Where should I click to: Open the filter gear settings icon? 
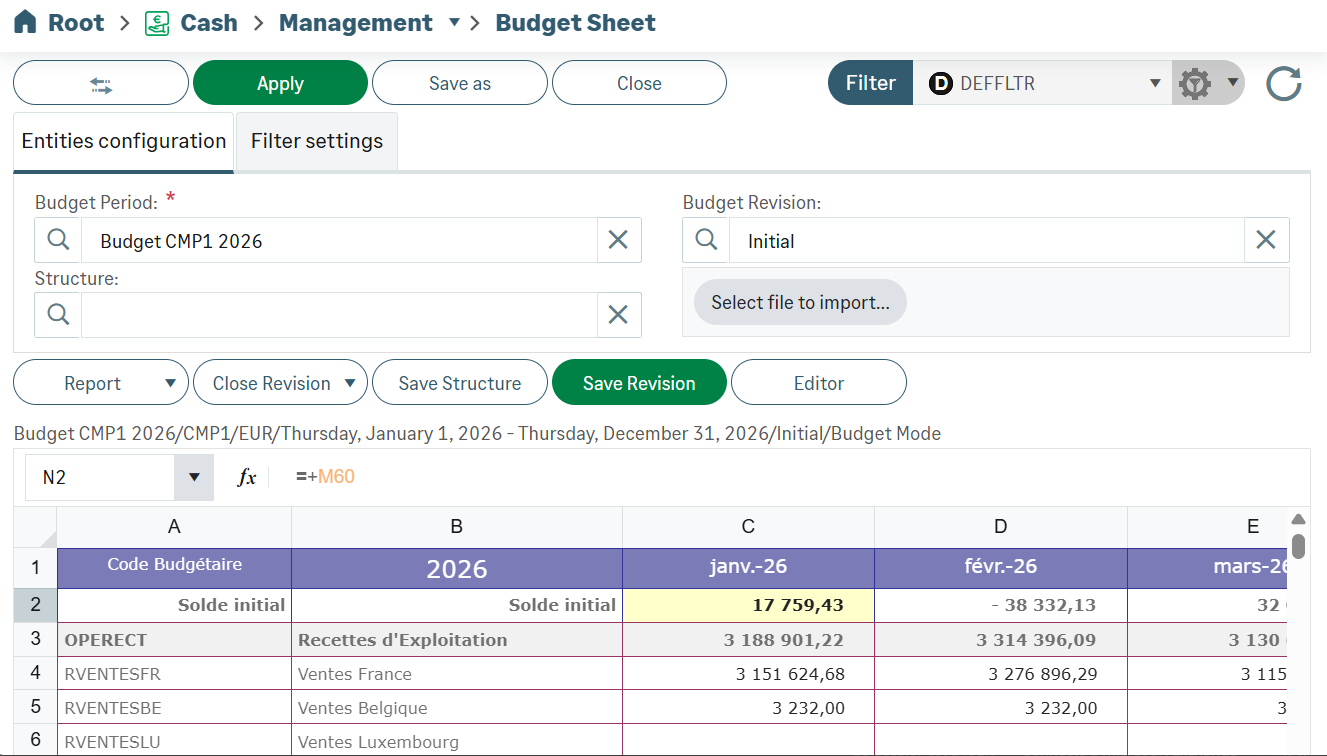(1195, 84)
